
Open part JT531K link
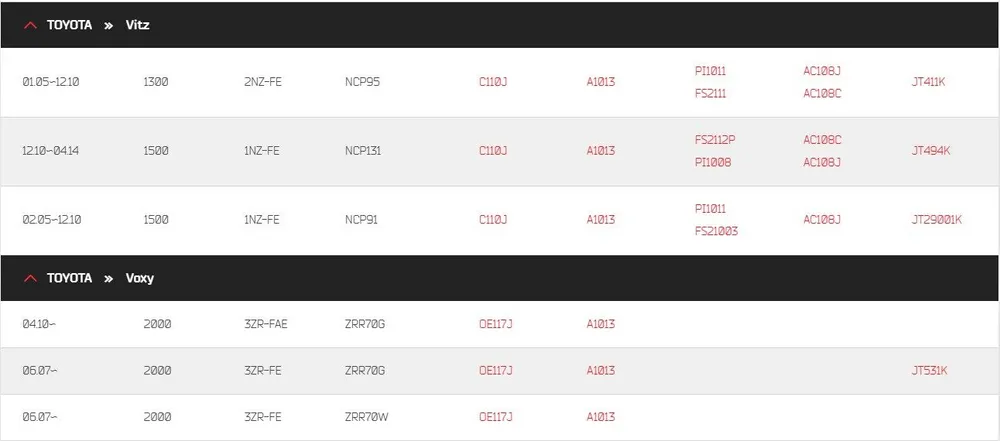click(x=930, y=371)
